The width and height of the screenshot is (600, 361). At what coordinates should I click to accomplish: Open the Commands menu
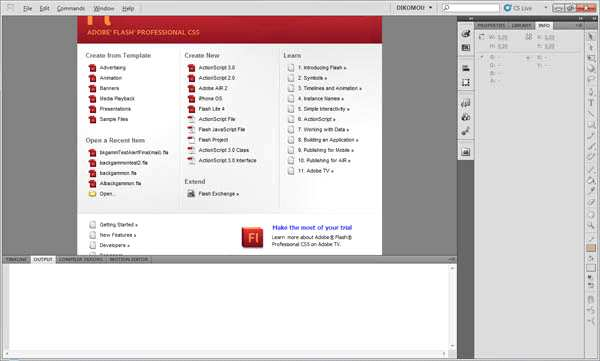coord(71,8)
